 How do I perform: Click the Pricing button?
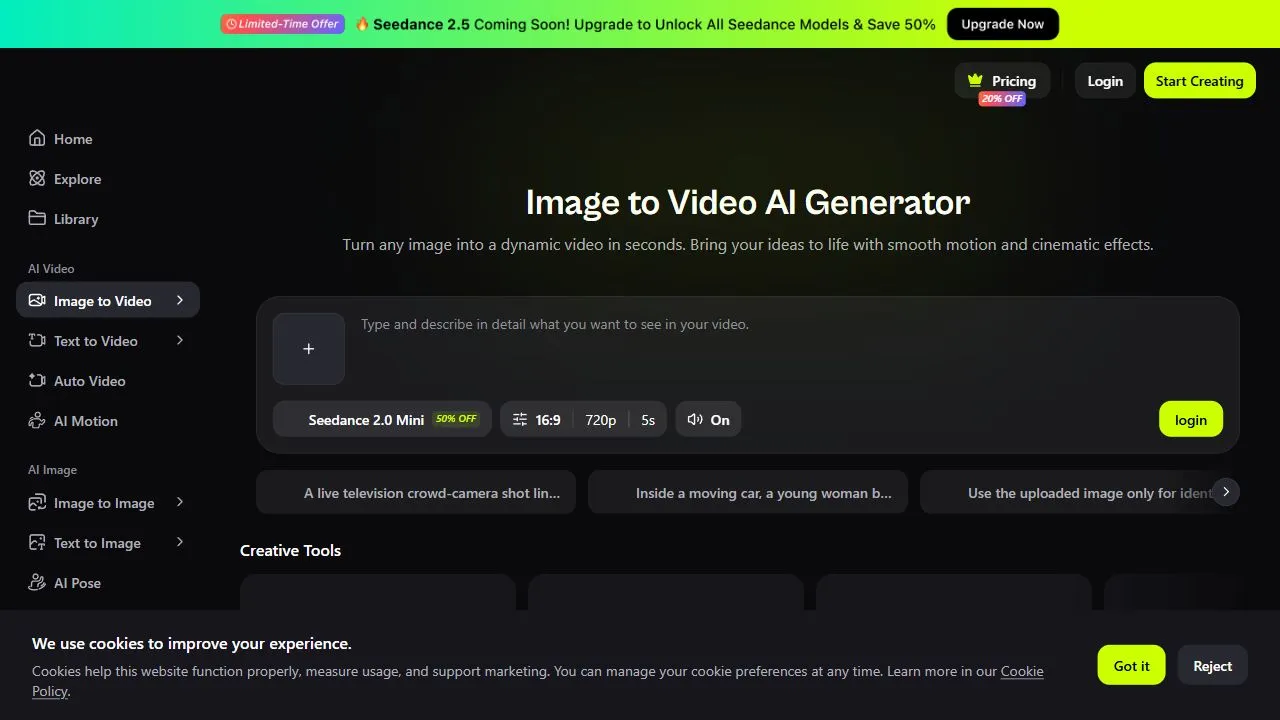(x=1002, y=81)
